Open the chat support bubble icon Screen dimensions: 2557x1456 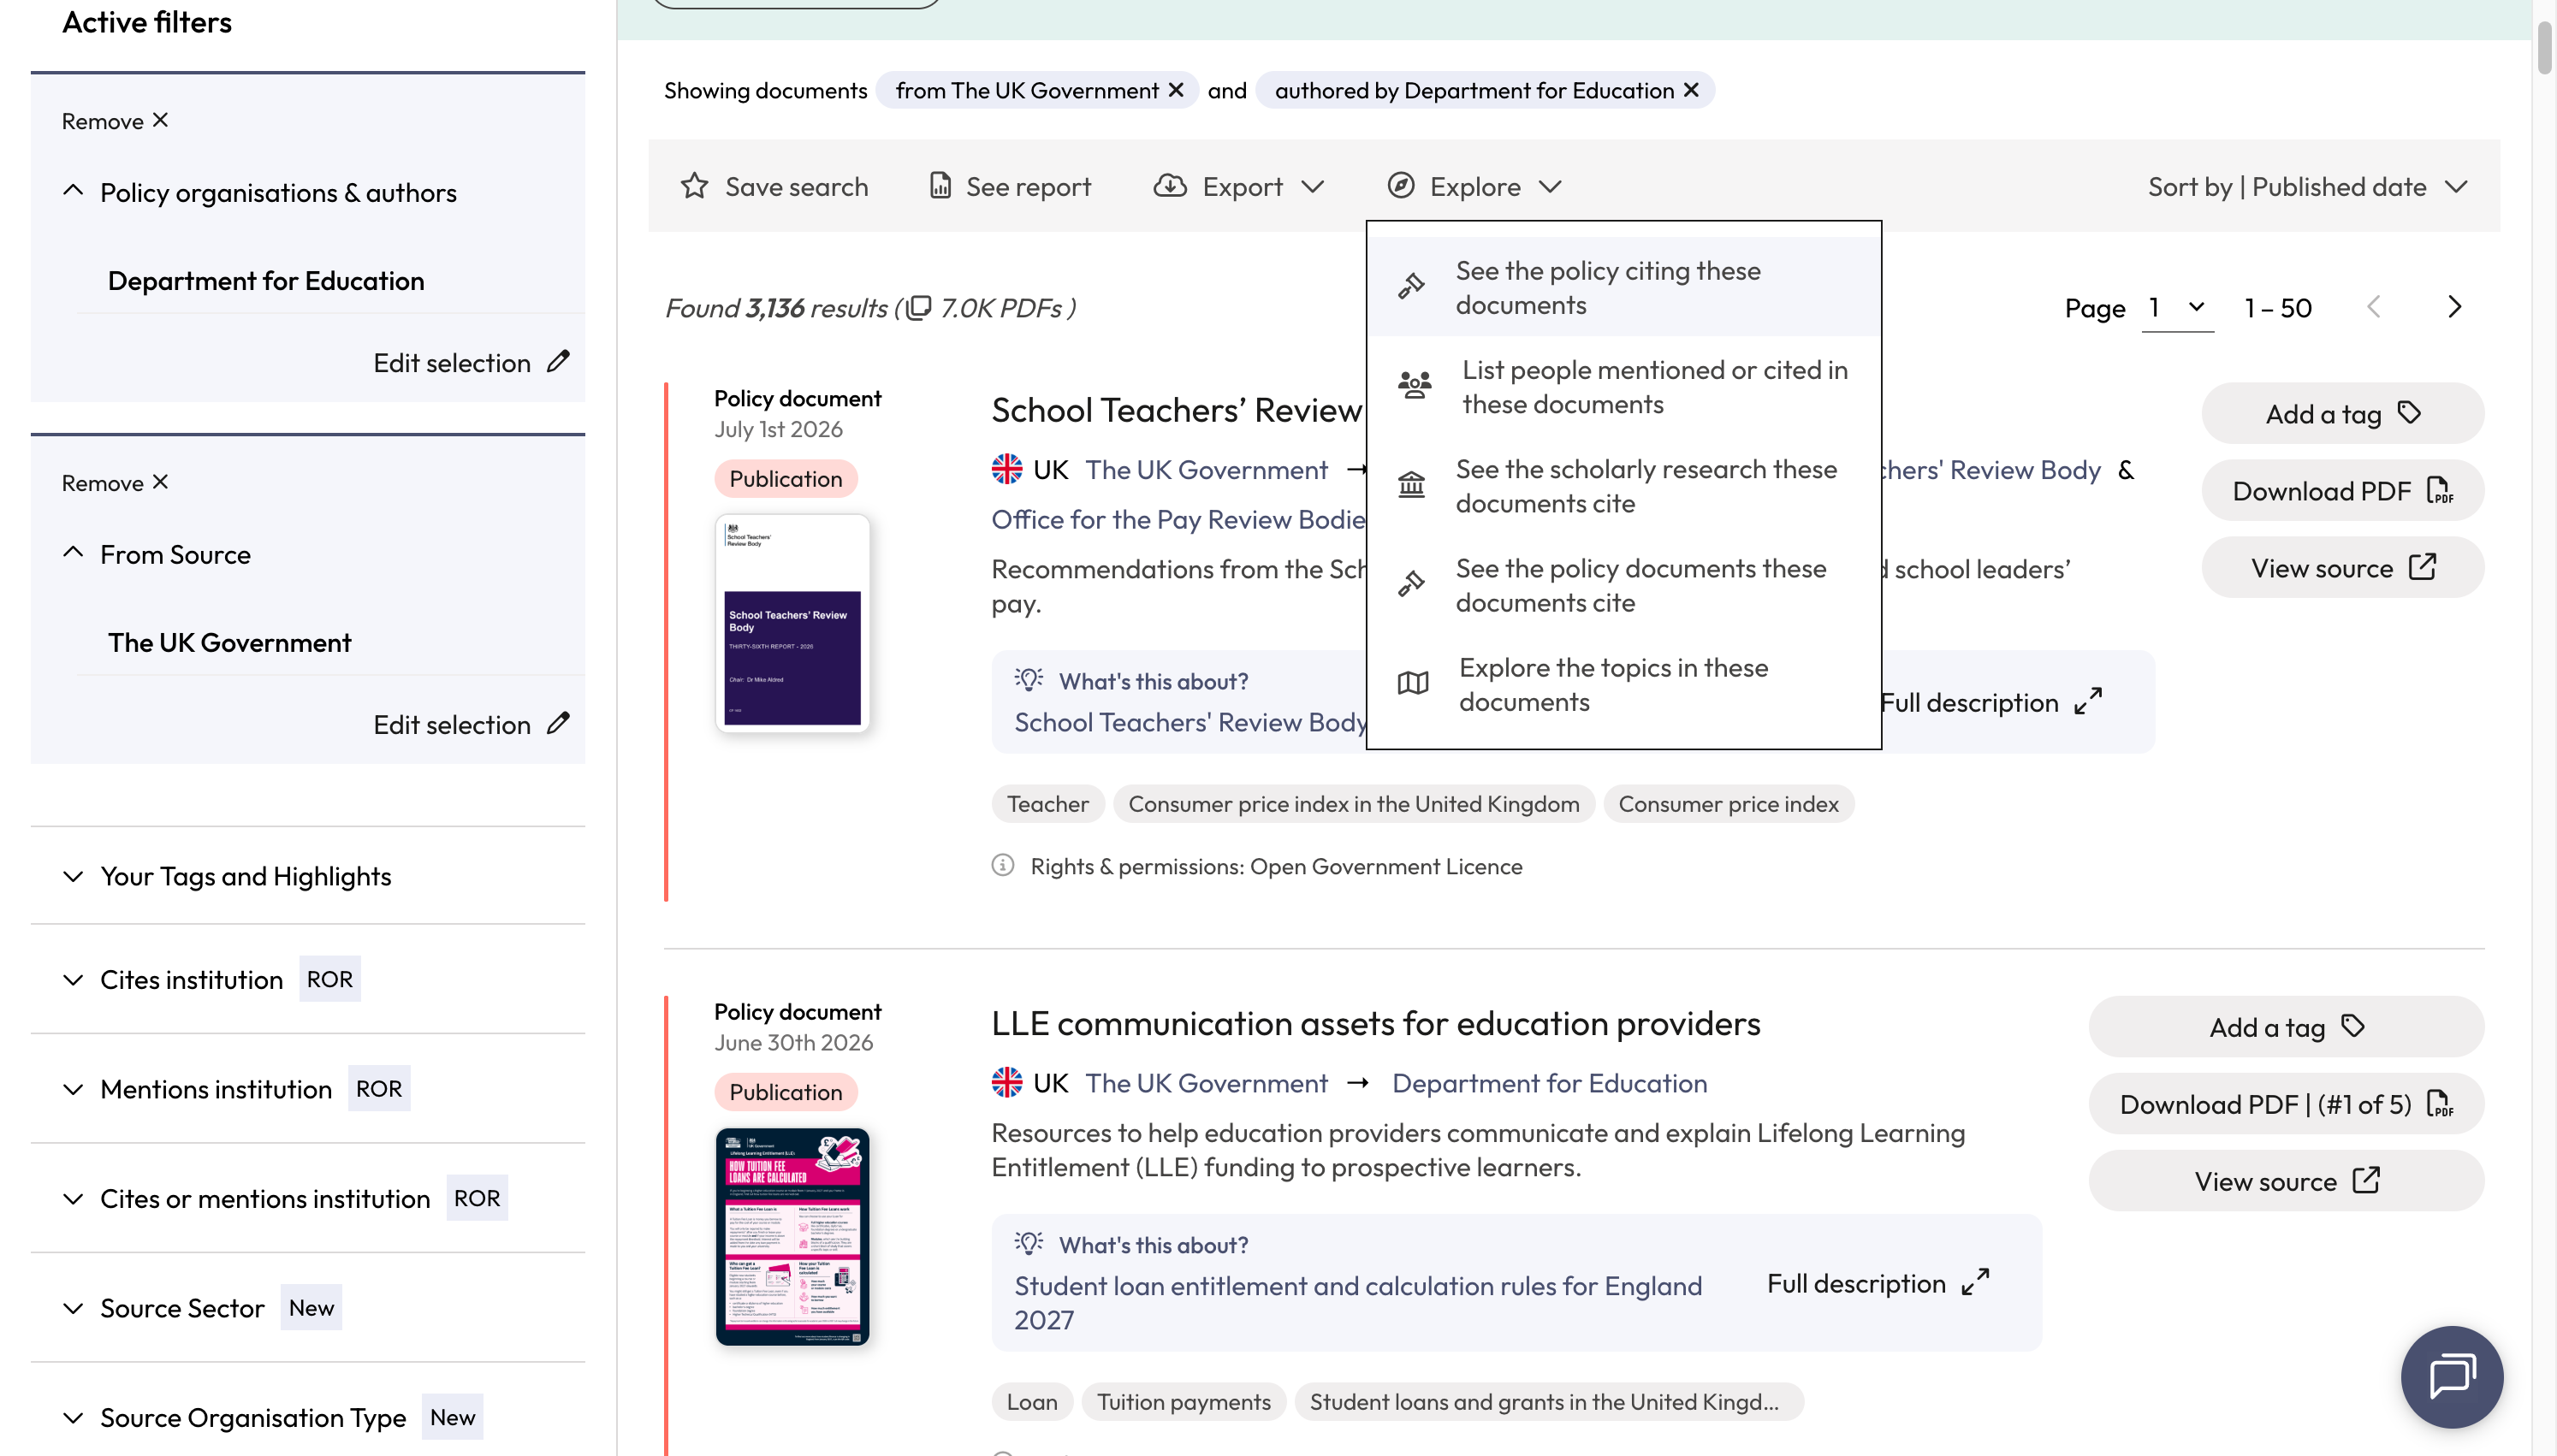[2452, 1376]
